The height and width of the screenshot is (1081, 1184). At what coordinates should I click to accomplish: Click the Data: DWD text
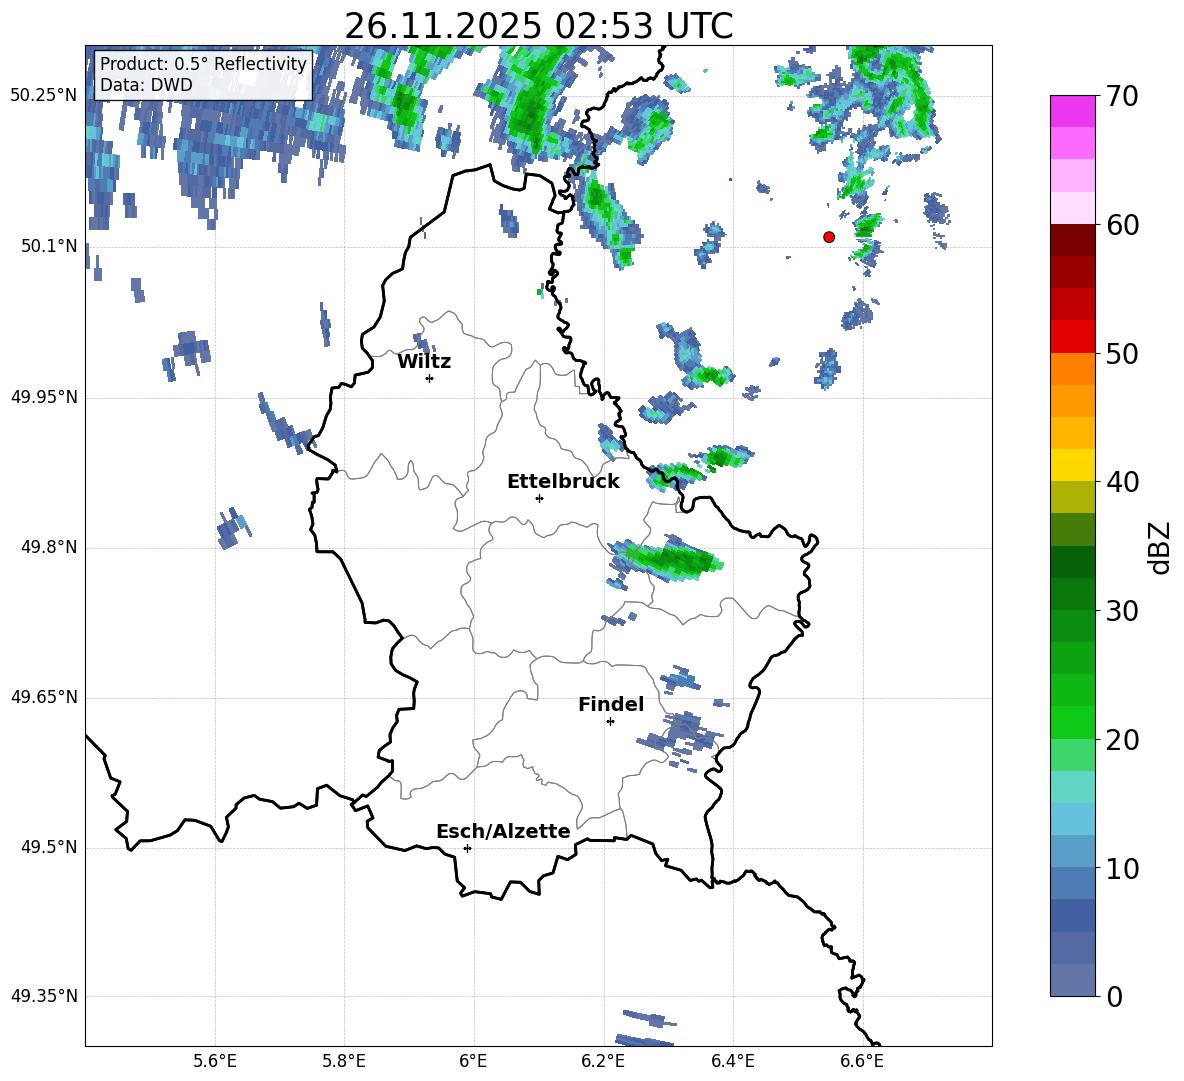point(146,85)
